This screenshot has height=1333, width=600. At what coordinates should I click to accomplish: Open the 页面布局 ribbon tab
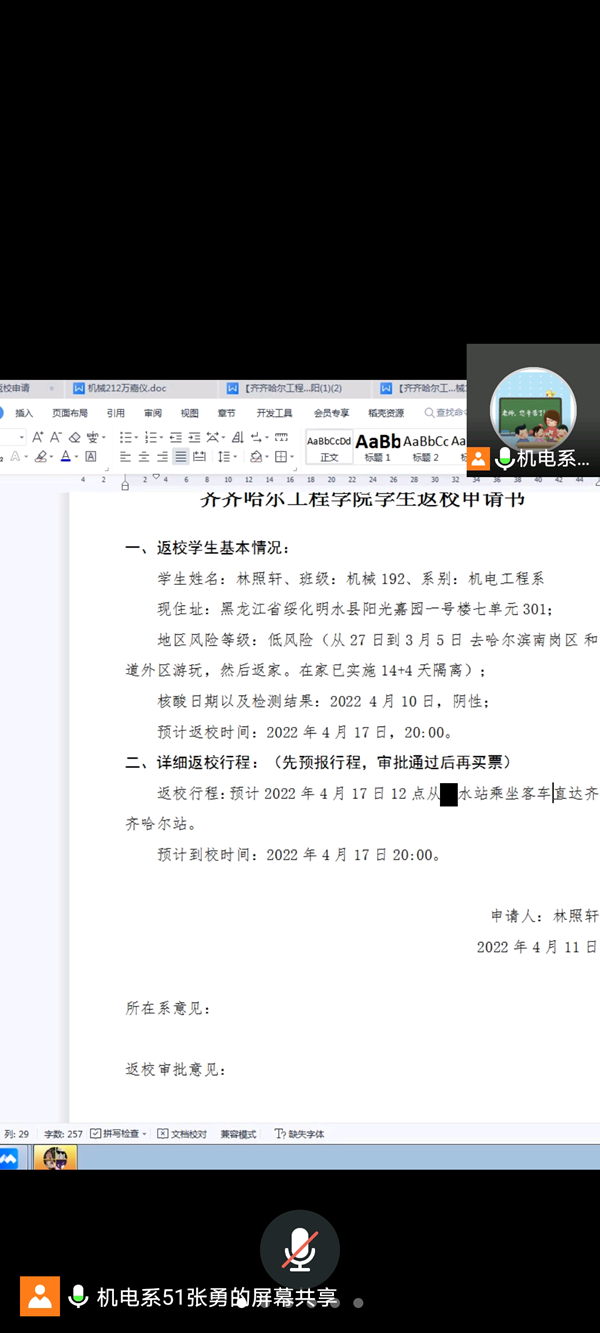tap(69, 413)
